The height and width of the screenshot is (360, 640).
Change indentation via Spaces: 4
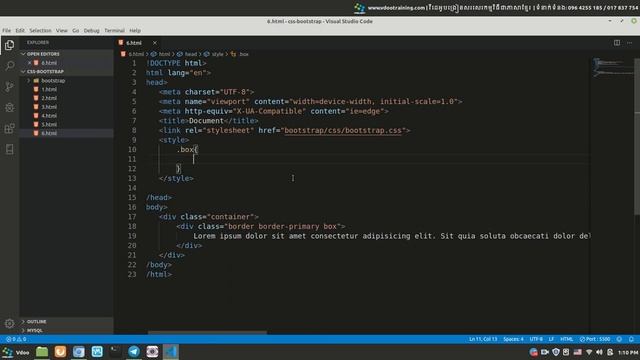pos(513,339)
